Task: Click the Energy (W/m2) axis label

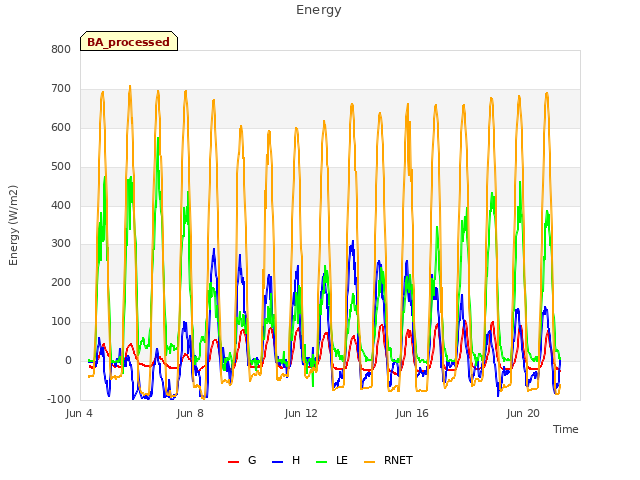Action: [13, 225]
